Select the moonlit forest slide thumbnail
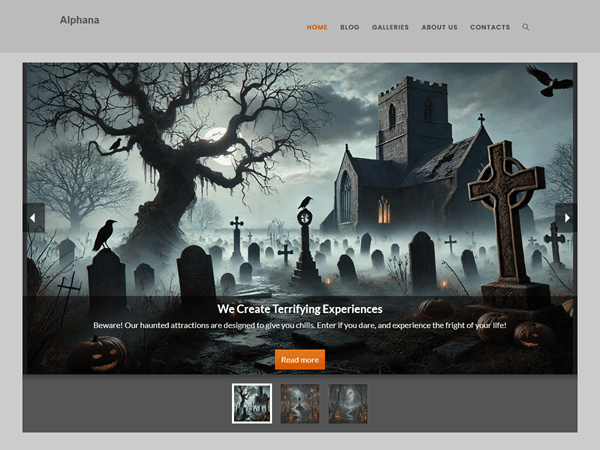 (x=348, y=404)
